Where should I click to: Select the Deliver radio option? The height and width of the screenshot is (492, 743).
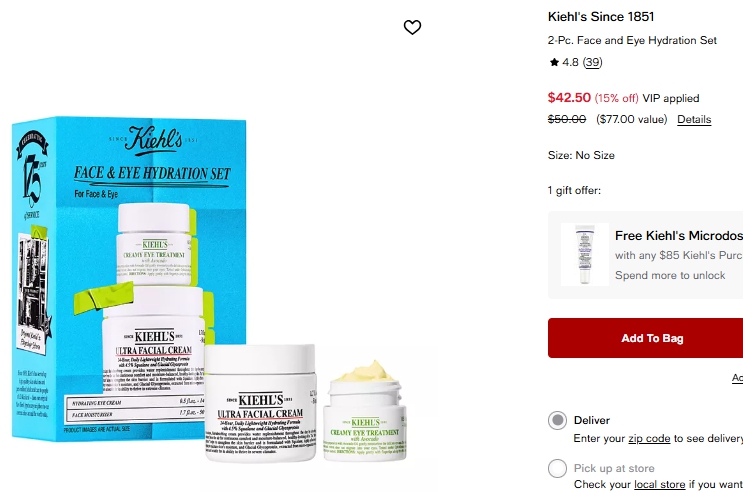click(x=557, y=420)
